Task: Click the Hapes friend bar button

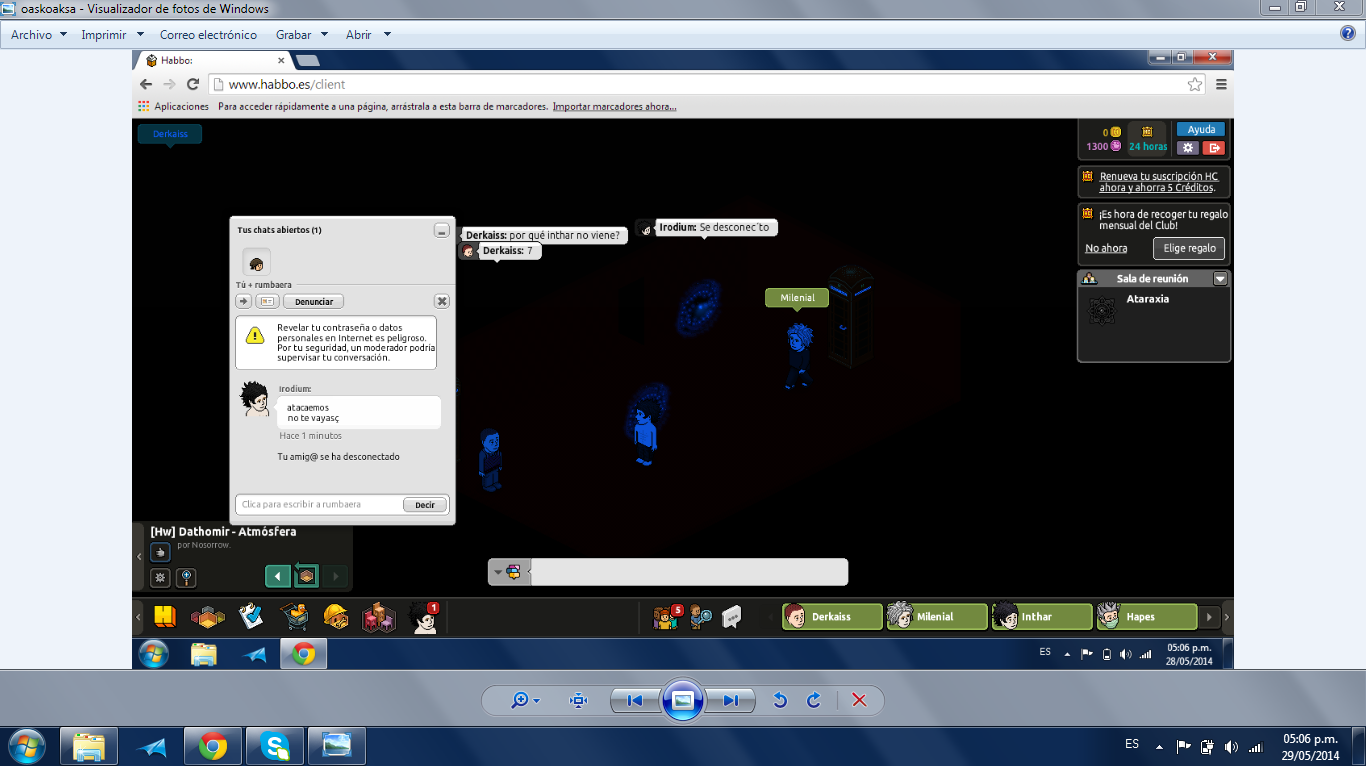Action: 1147,617
